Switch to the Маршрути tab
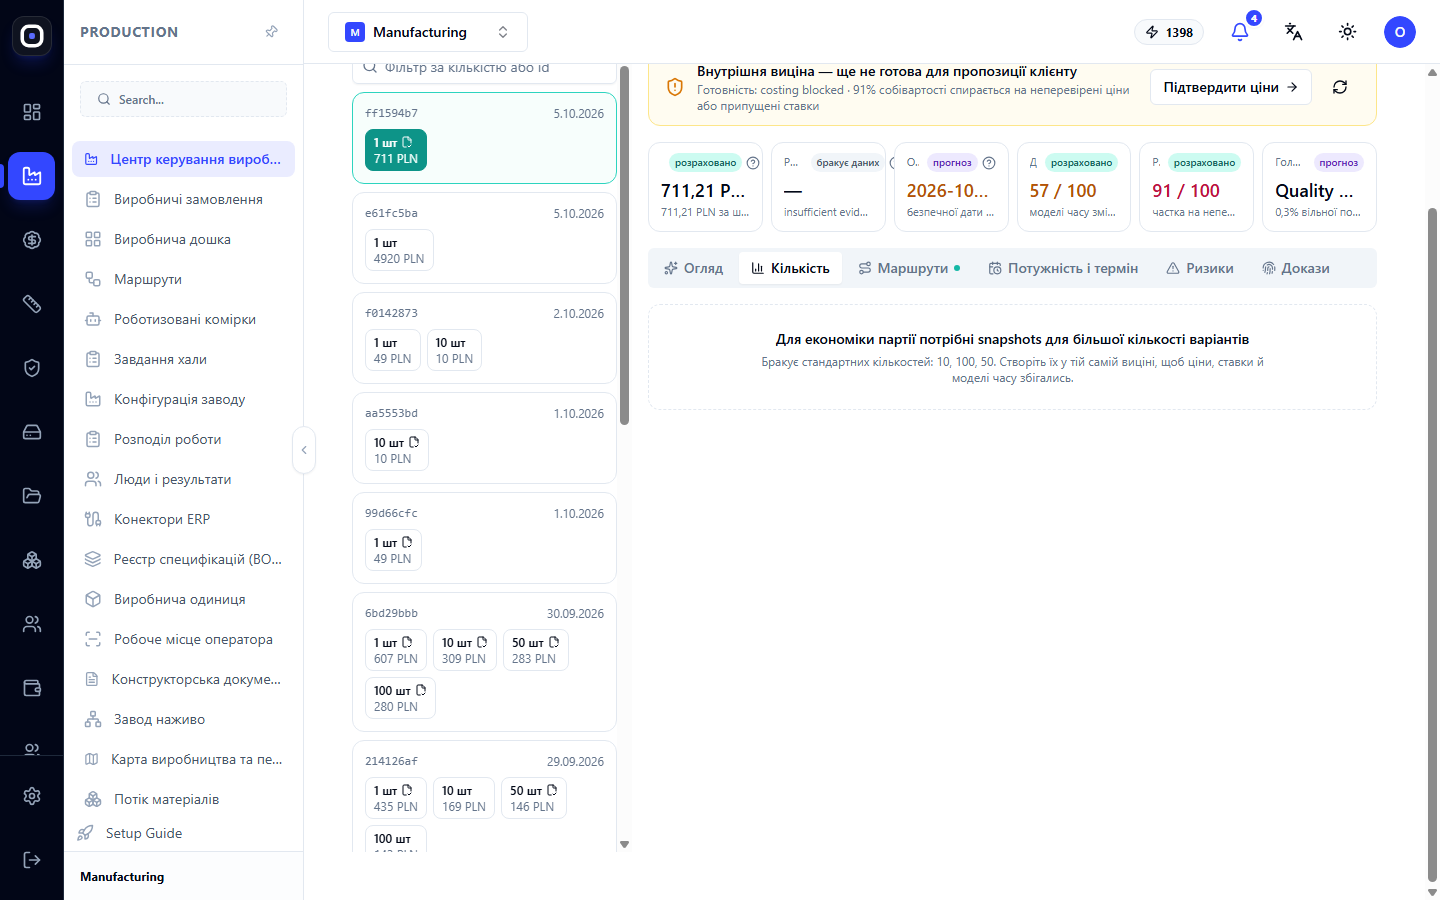 pos(909,268)
